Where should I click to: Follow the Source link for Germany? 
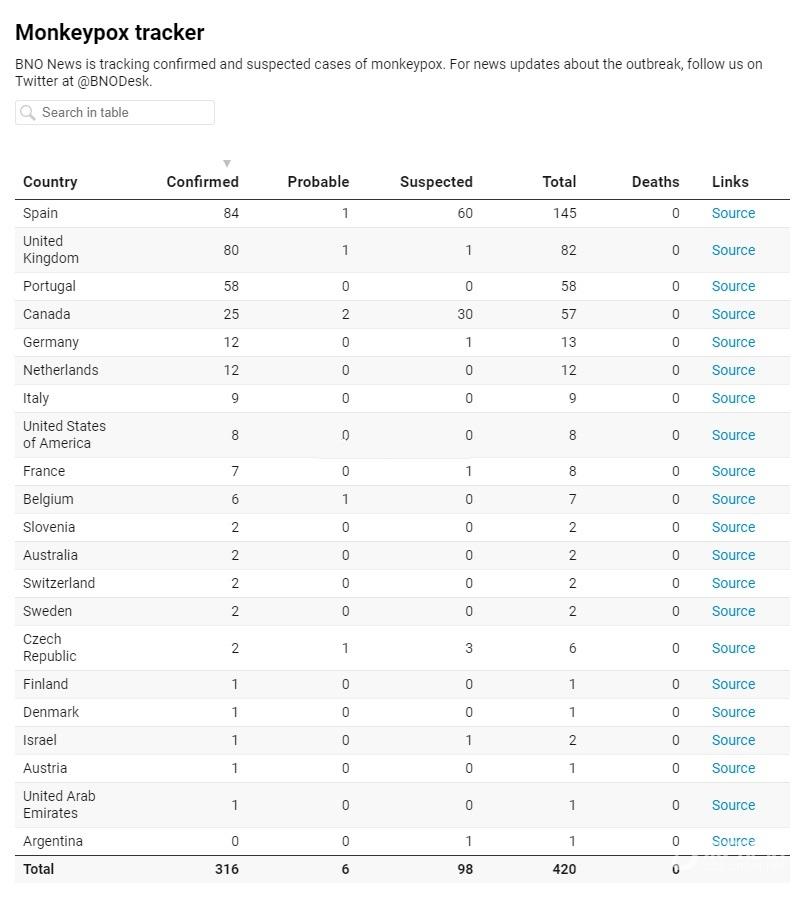pos(733,342)
